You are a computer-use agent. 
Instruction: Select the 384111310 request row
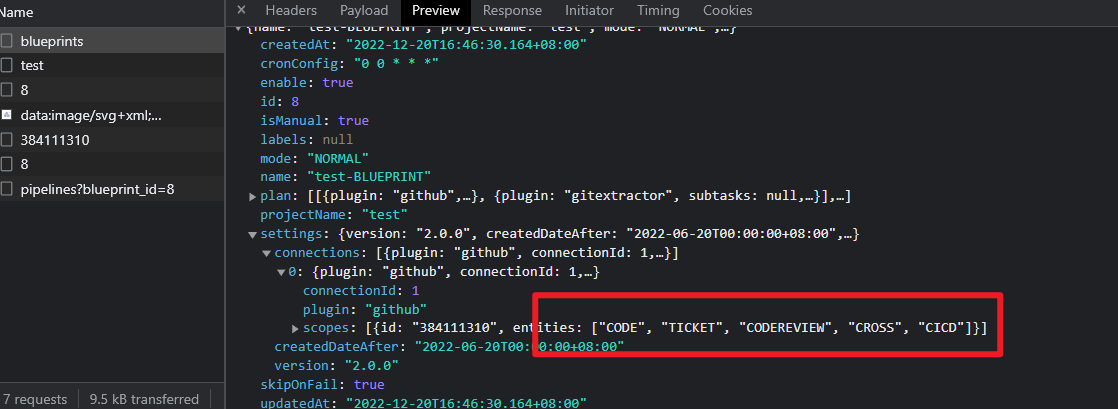tap(112, 140)
